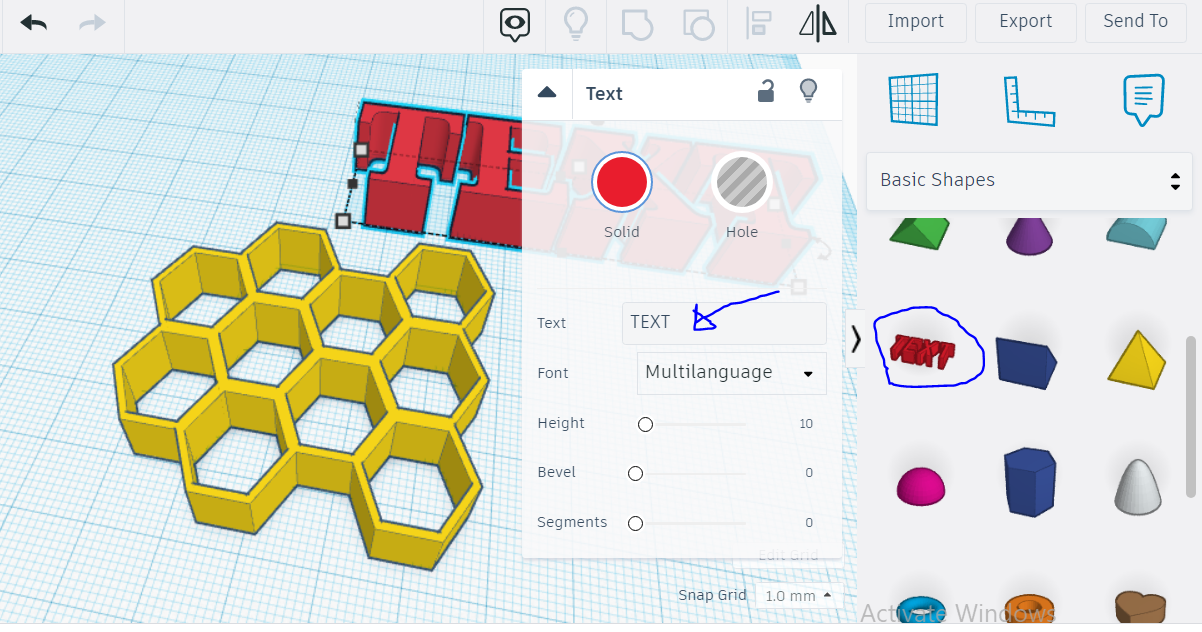The height and width of the screenshot is (632, 1202).
Task: Ungroup the selected shapes
Action: [697, 23]
